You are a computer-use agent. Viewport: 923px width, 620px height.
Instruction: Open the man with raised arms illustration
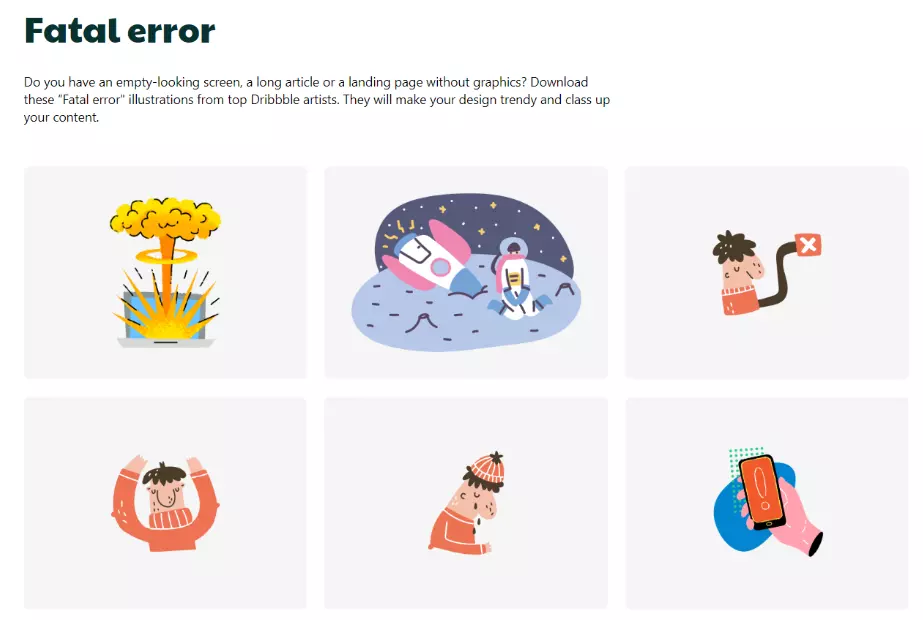click(x=165, y=503)
